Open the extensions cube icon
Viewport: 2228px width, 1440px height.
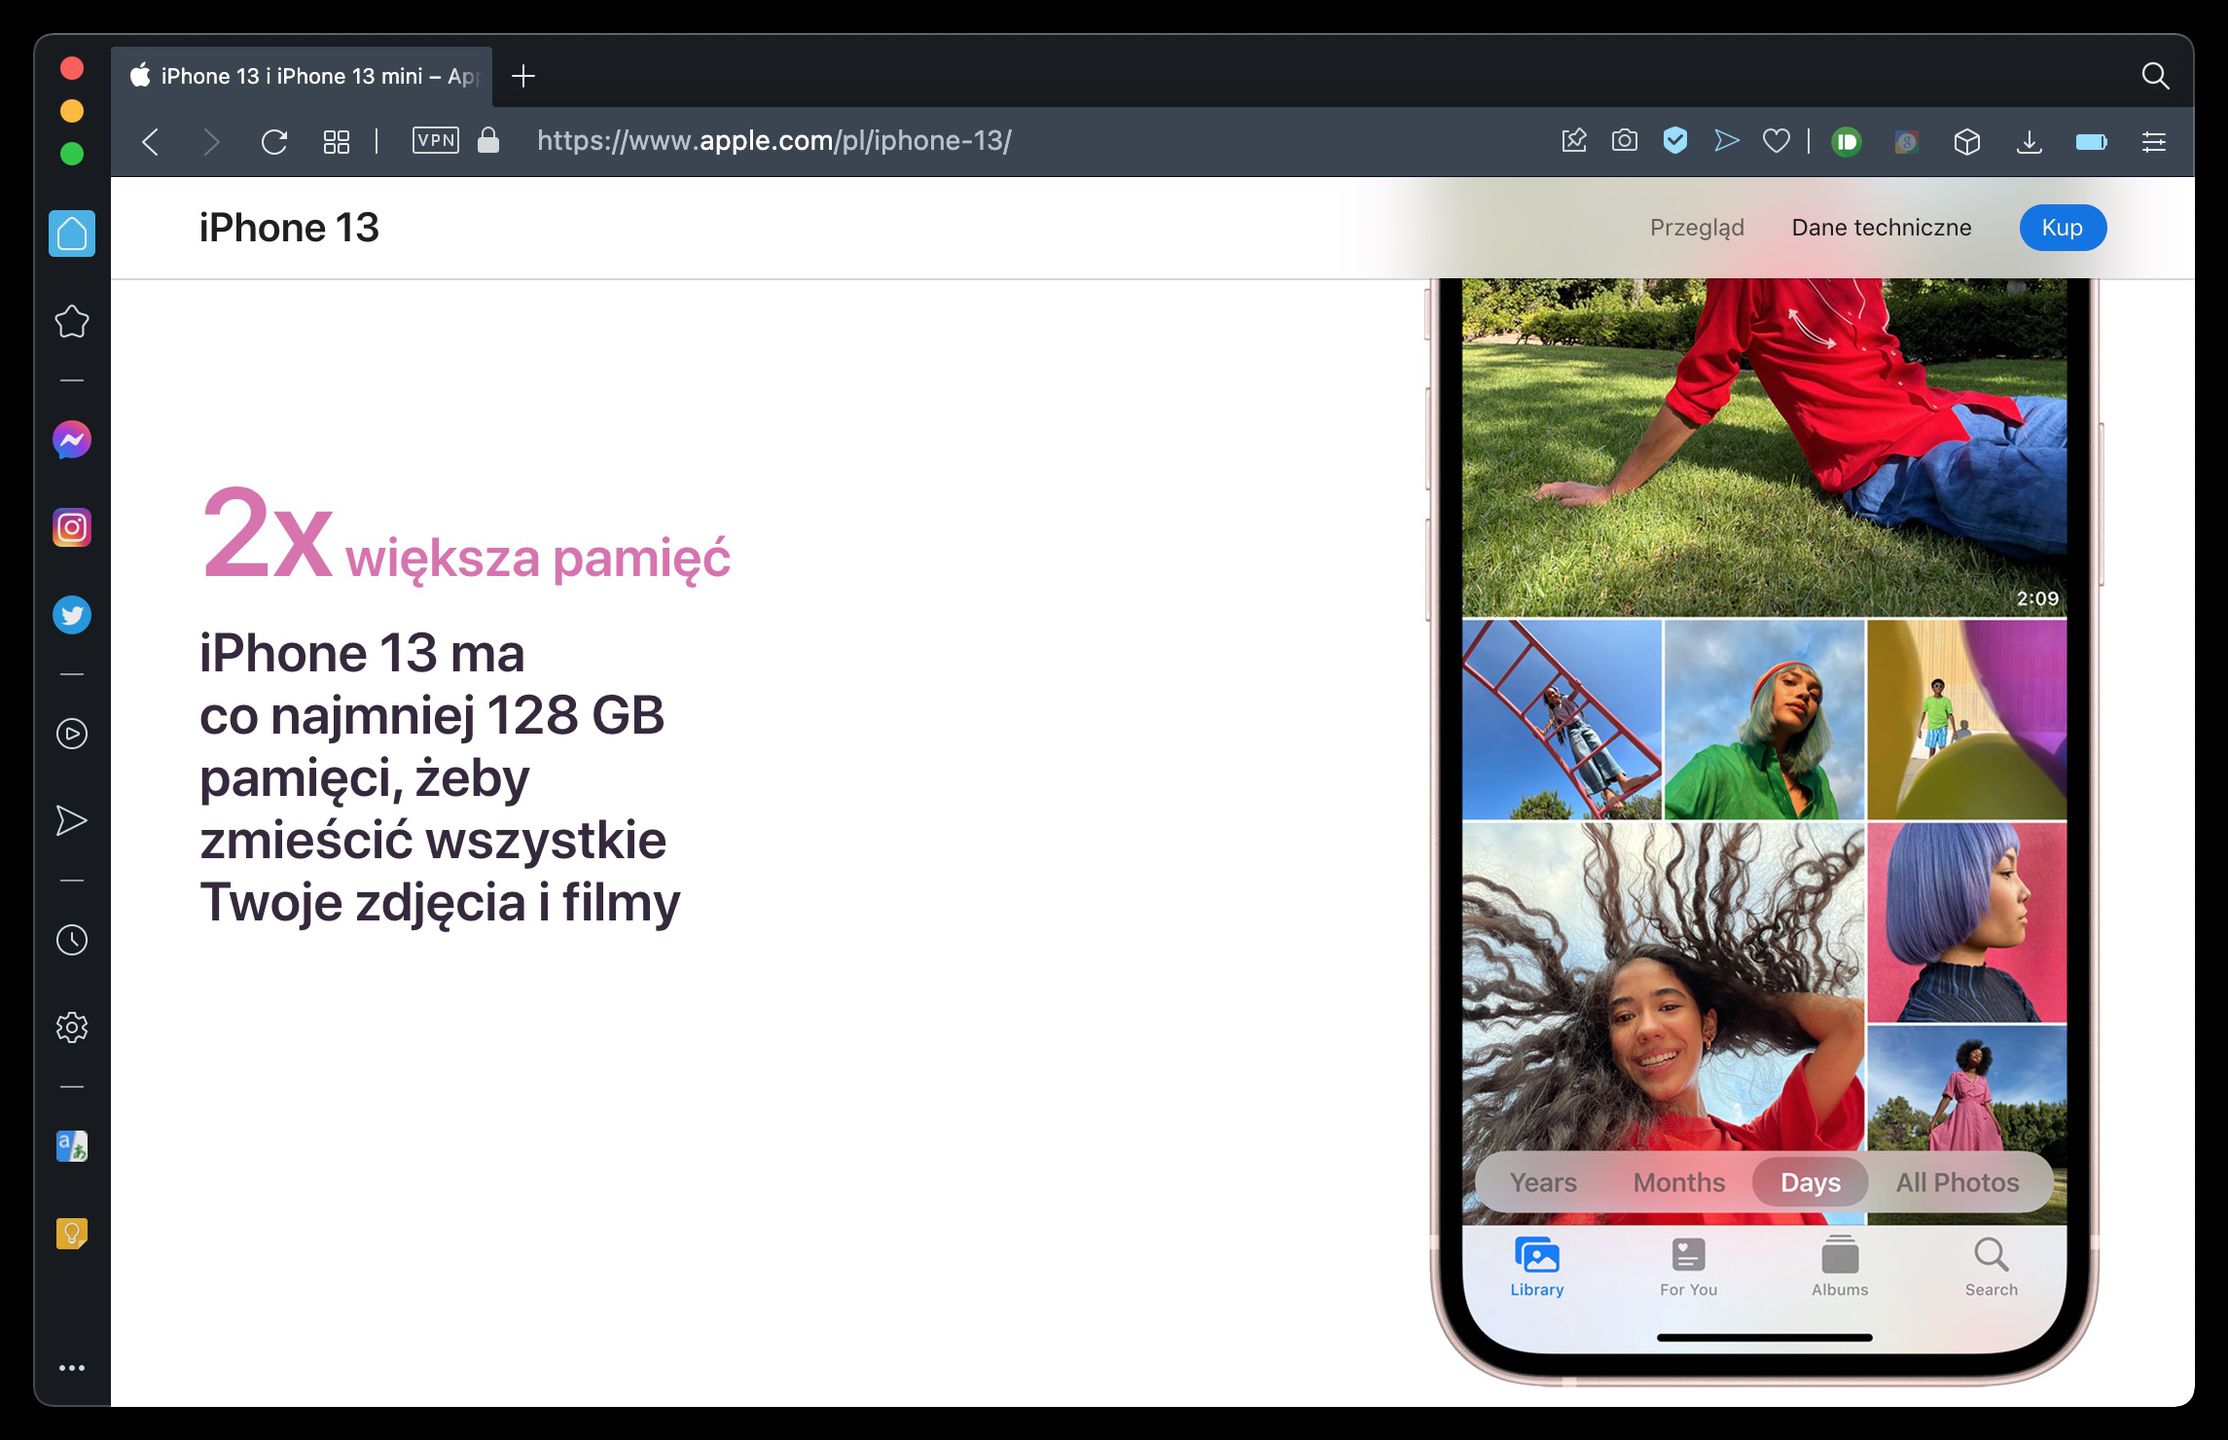coord(1967,142)
